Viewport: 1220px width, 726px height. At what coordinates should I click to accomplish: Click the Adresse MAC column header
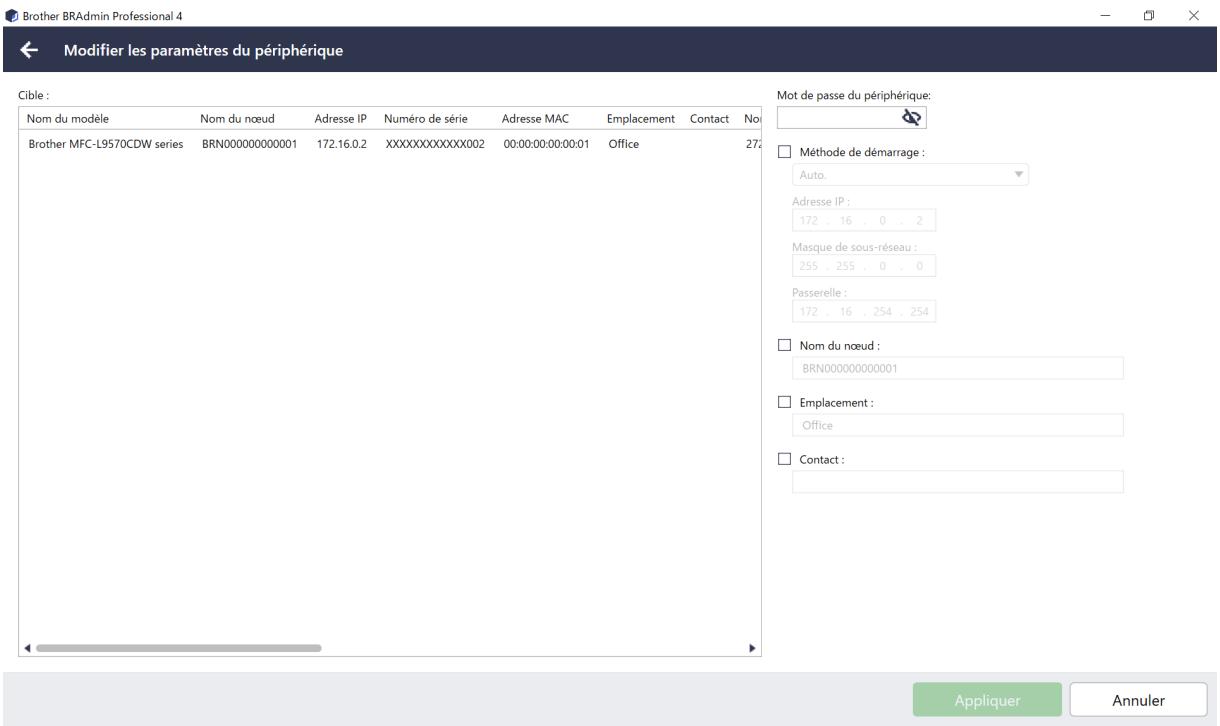pos(535,120)
